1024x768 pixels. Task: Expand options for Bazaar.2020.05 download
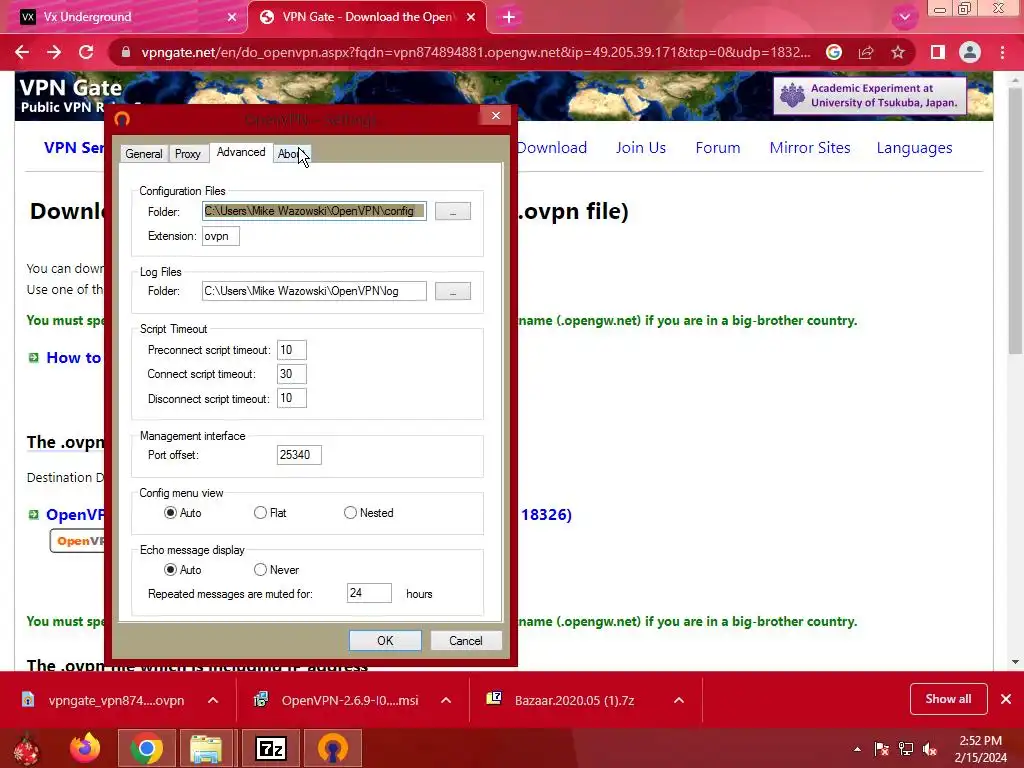[679, 700]
